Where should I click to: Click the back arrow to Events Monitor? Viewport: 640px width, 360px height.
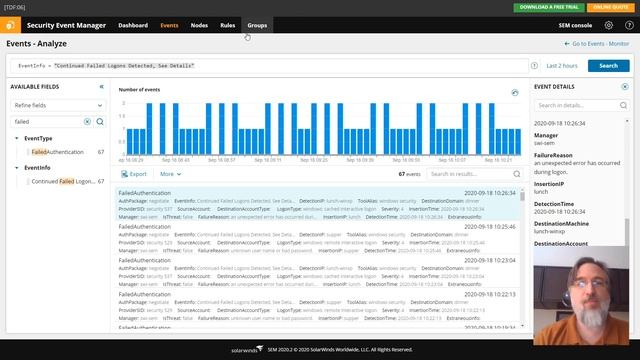567,44
